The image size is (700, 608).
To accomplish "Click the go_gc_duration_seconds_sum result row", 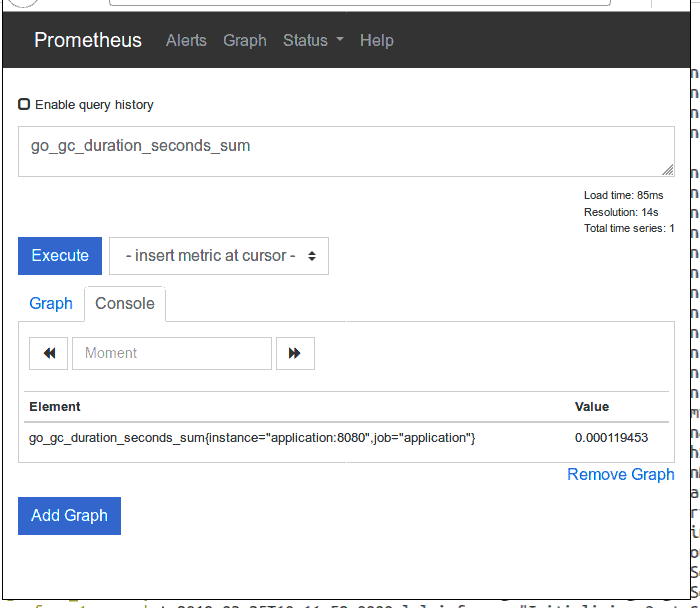I will pos(252,438).
